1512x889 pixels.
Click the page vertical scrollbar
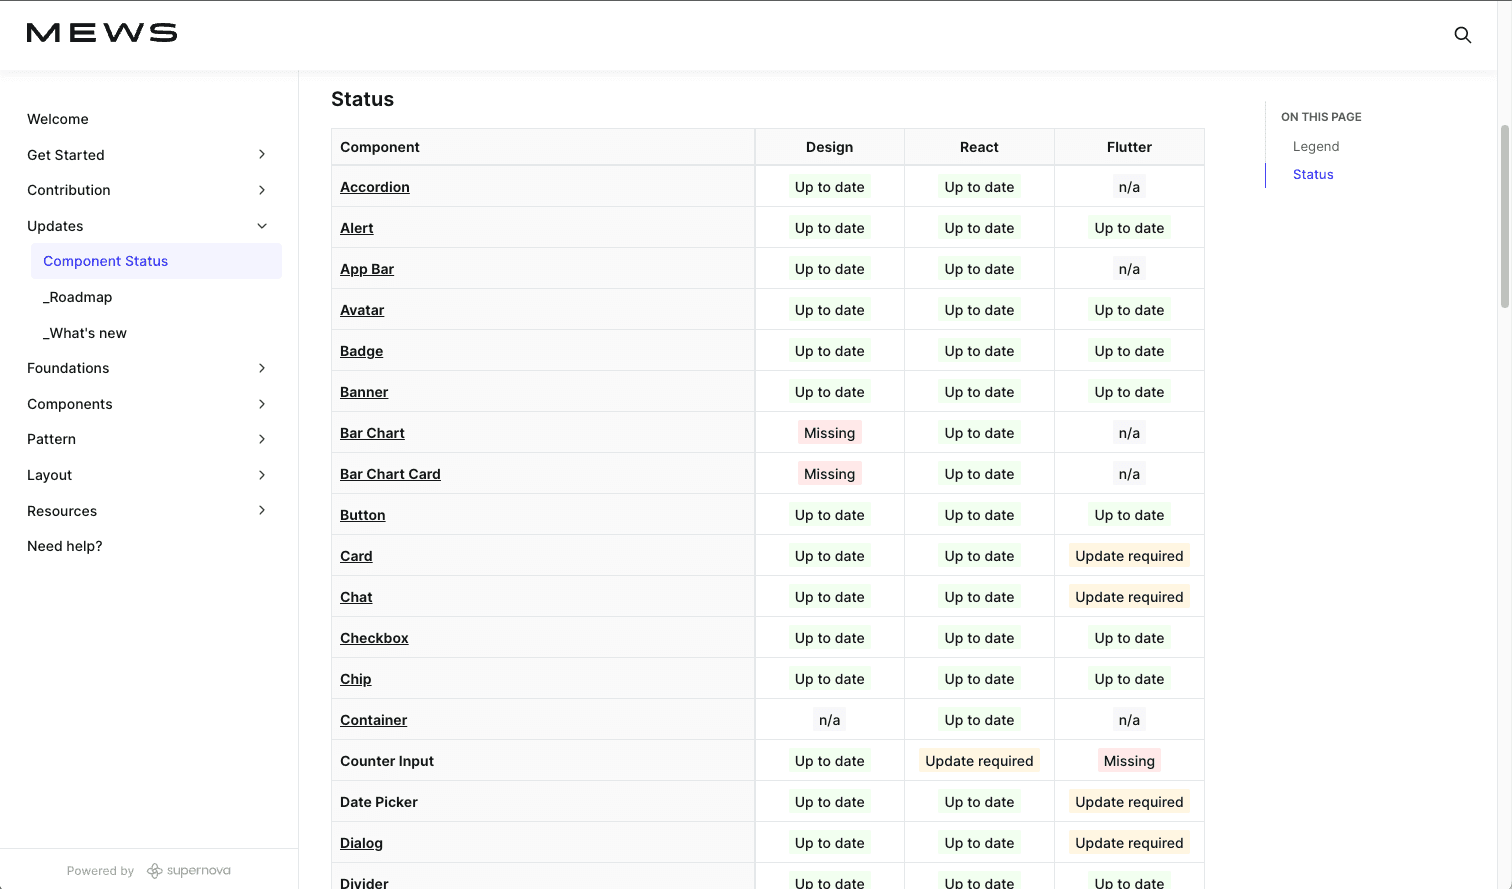[1504, 215]
